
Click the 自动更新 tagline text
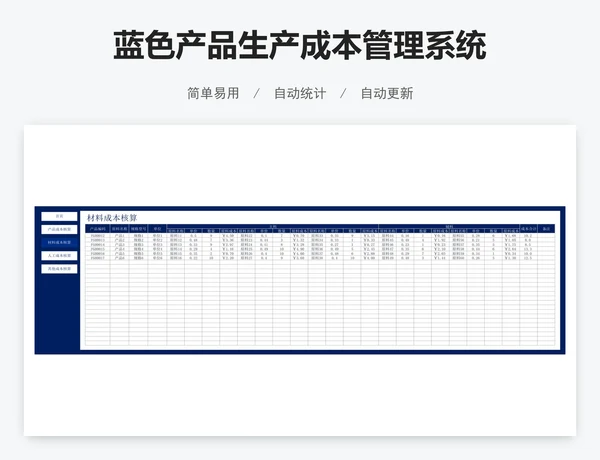(x=387, y=93)
